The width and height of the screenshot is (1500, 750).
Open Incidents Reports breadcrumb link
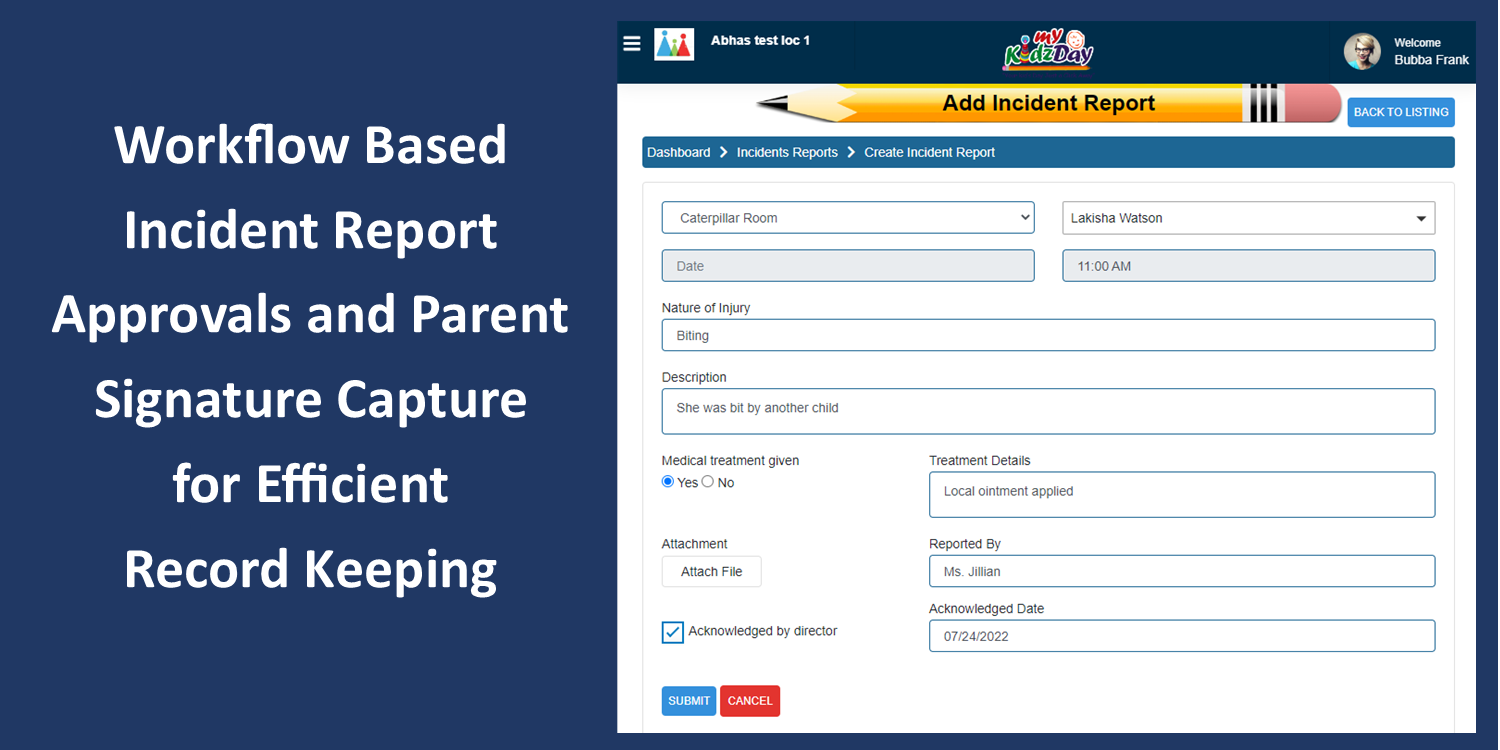coord(787,152)
